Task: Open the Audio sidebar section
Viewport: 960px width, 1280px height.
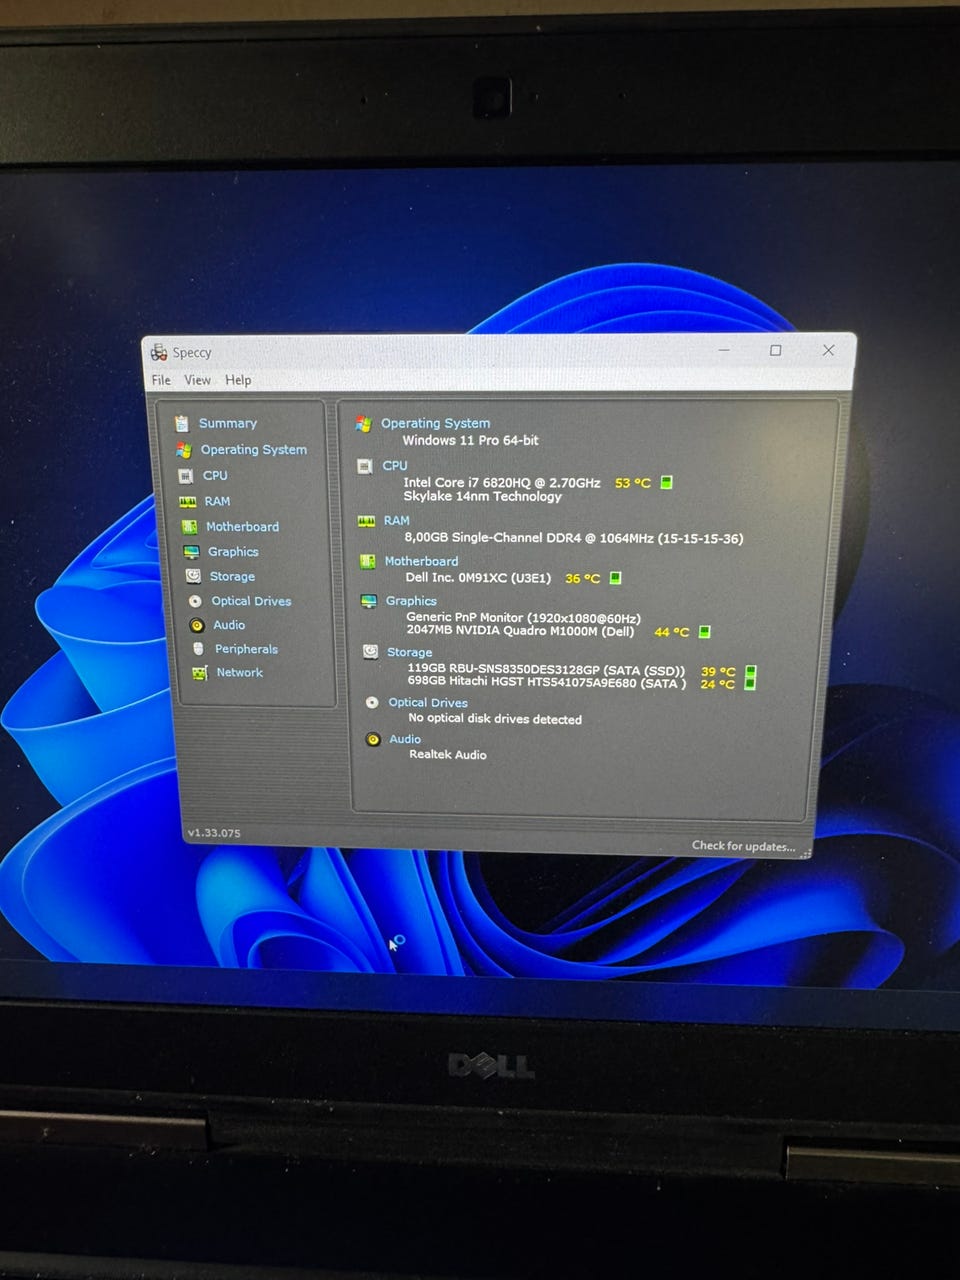Action: [x=229, y=625]
